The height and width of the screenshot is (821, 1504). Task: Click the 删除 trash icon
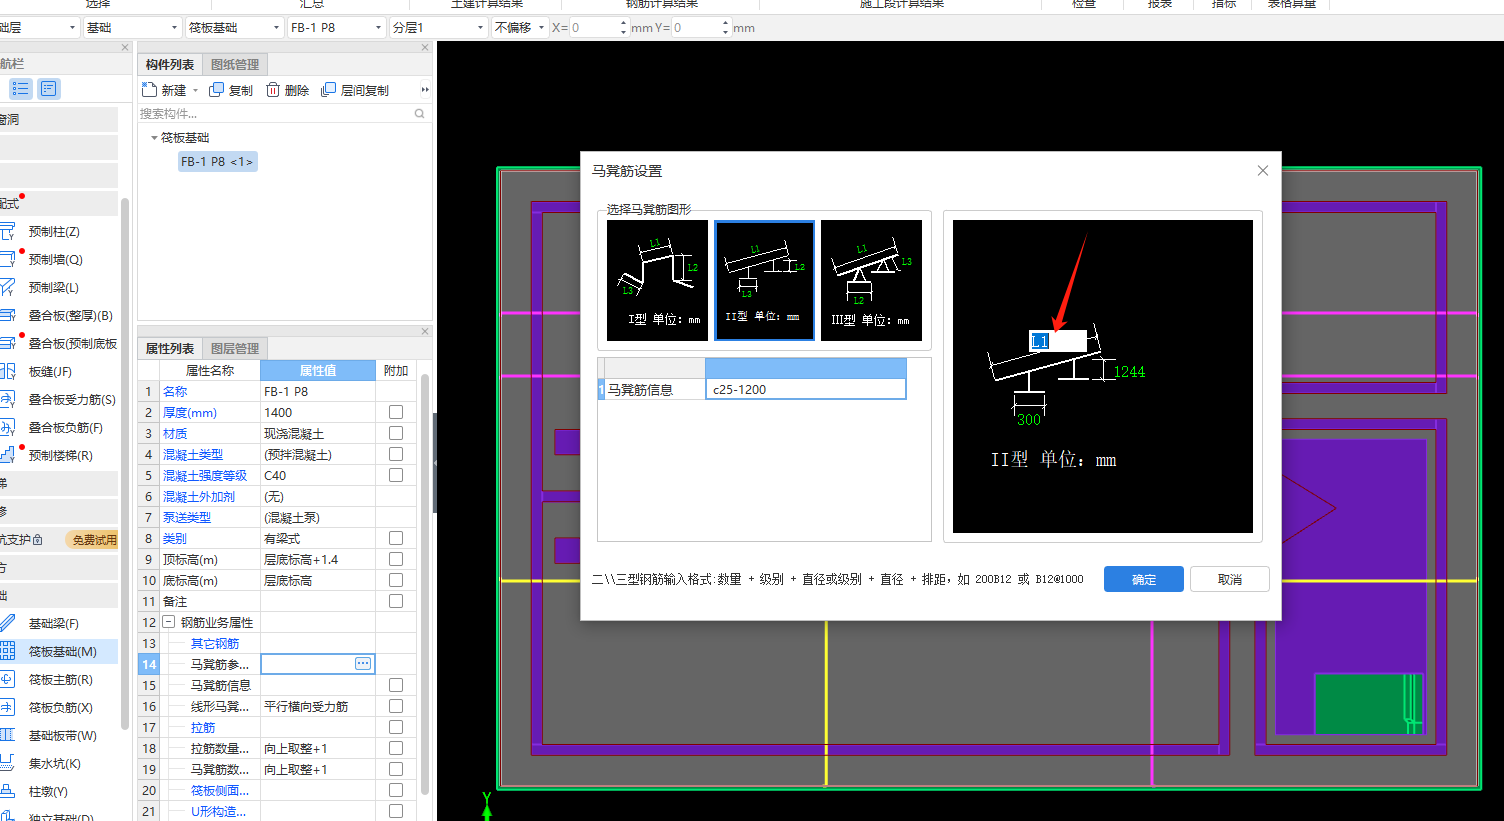273,90
